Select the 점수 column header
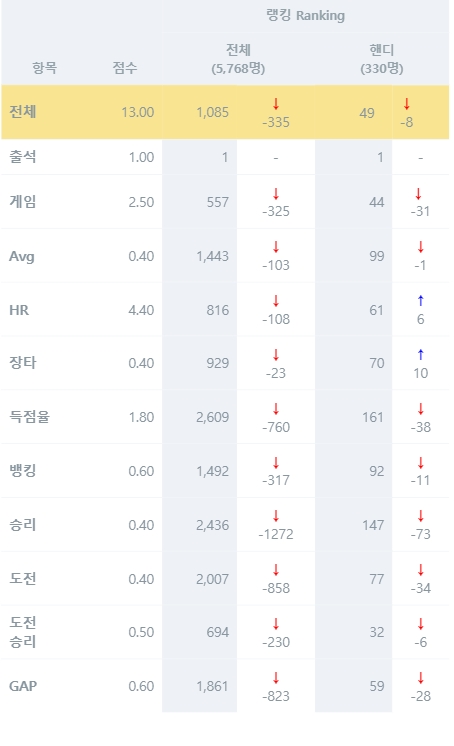Image resolution: width=454 pixels, height=746 pixels. coord(125,68)
